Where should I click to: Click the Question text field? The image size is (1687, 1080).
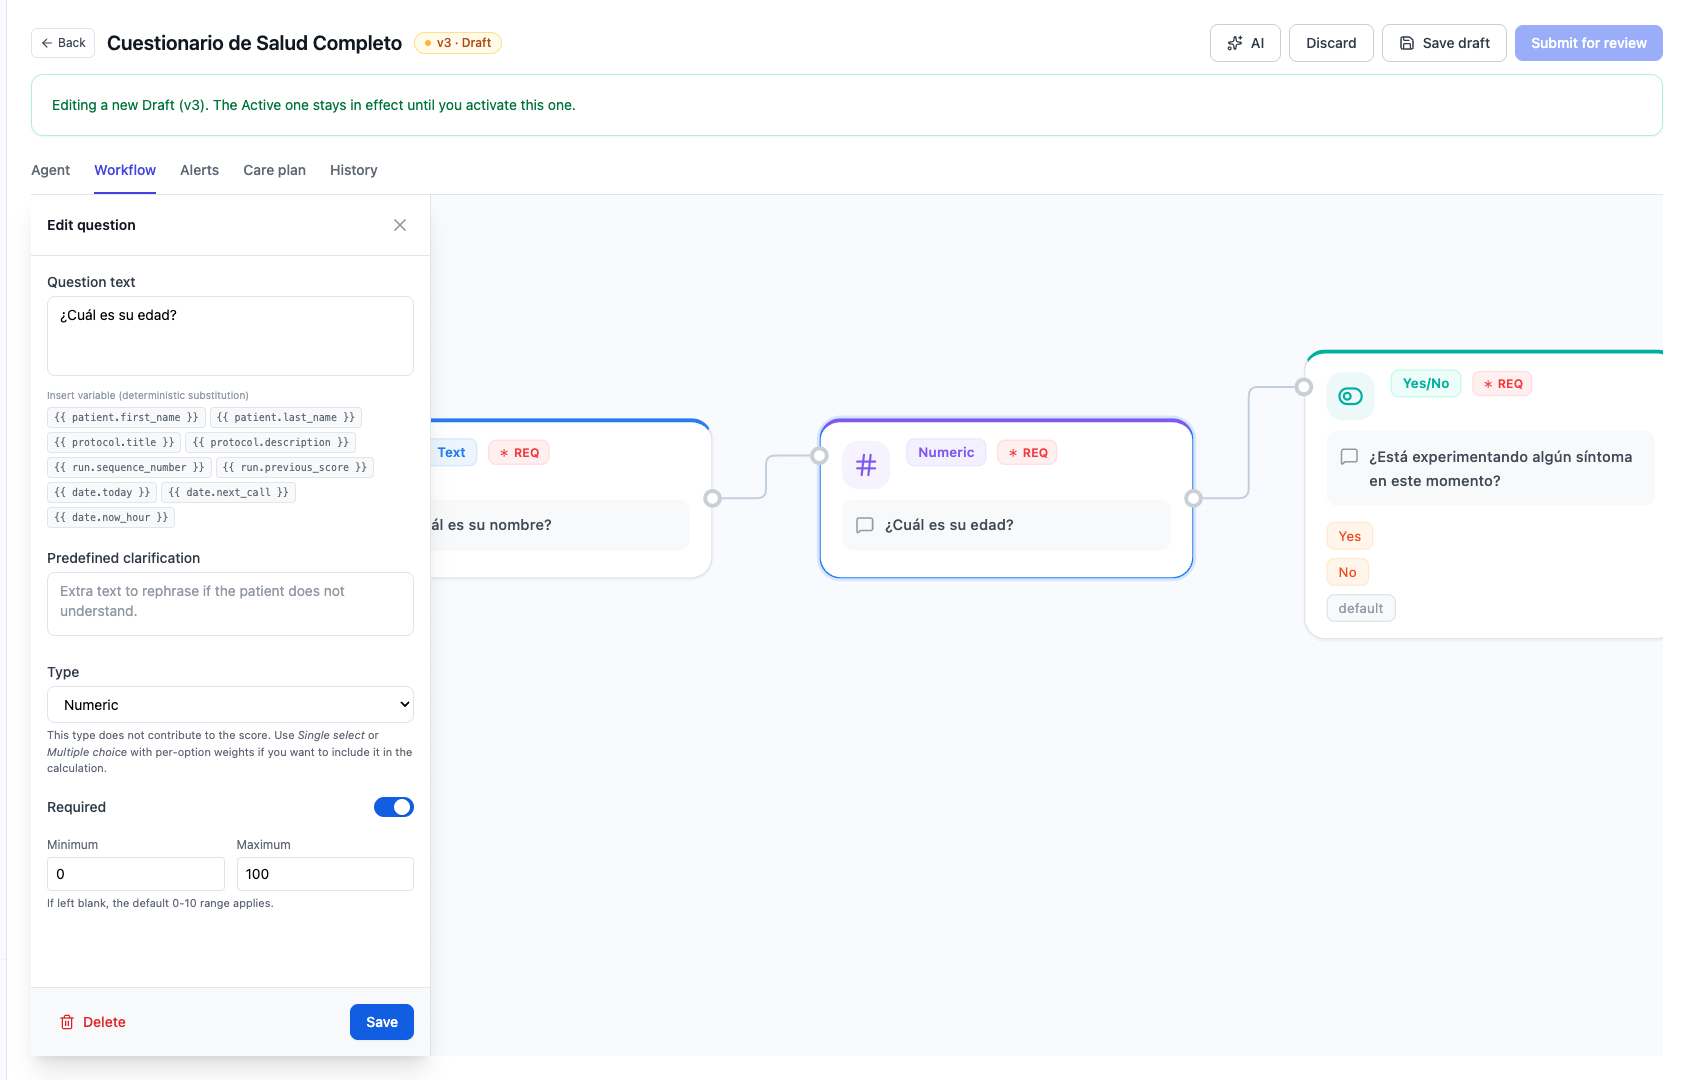(x=230, y=336)
